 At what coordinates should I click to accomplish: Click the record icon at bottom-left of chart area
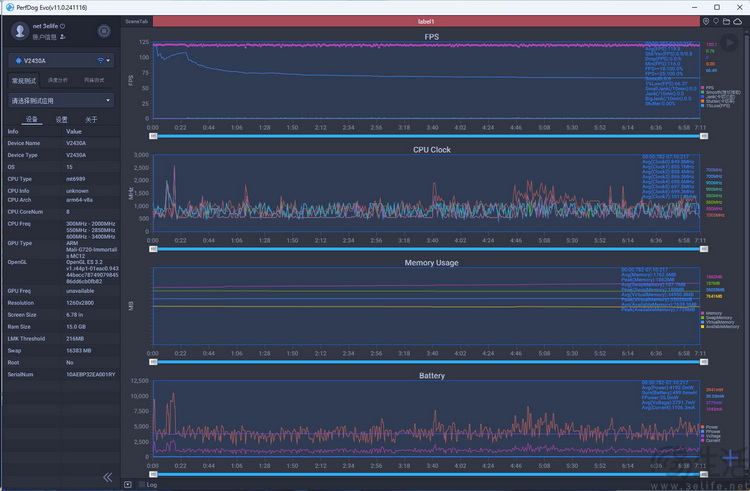pyautogui.click(x=128, y=484)
